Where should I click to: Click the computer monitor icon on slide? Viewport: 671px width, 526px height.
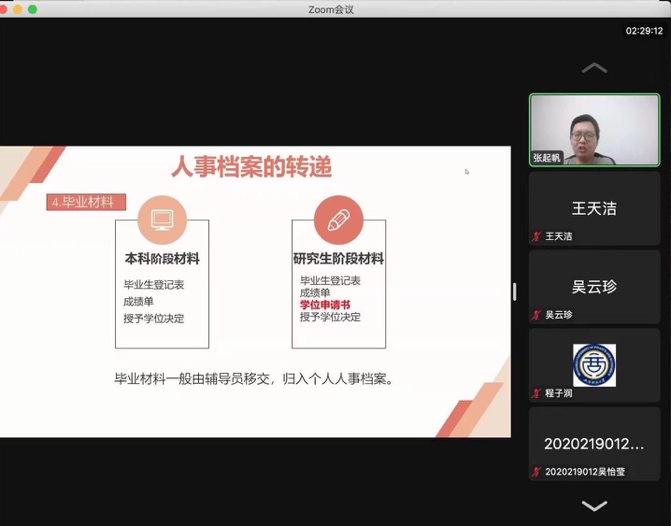click(162, 220)
